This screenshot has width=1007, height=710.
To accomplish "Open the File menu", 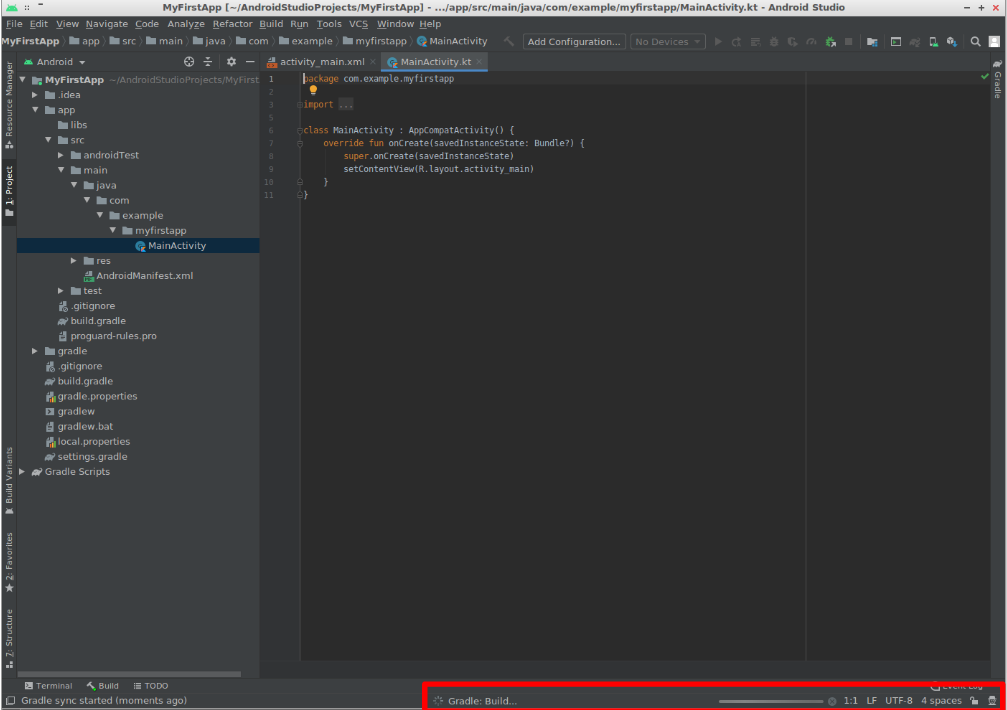I will click(14, 24).
